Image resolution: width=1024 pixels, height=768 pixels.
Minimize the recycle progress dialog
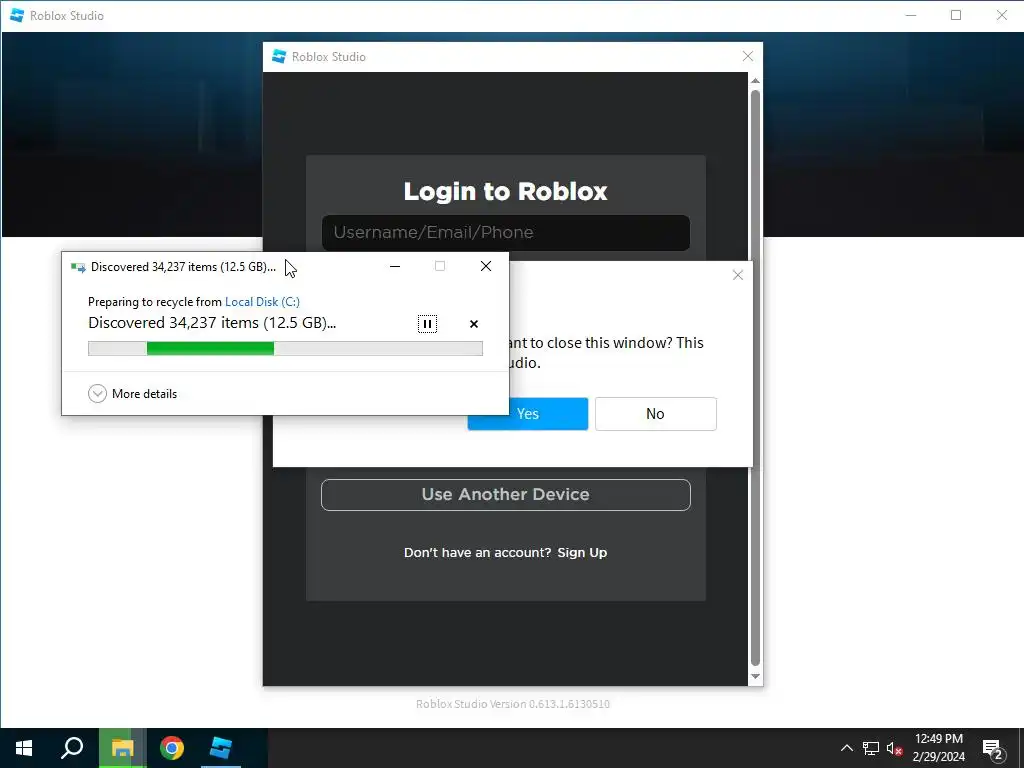coord(395,266)
